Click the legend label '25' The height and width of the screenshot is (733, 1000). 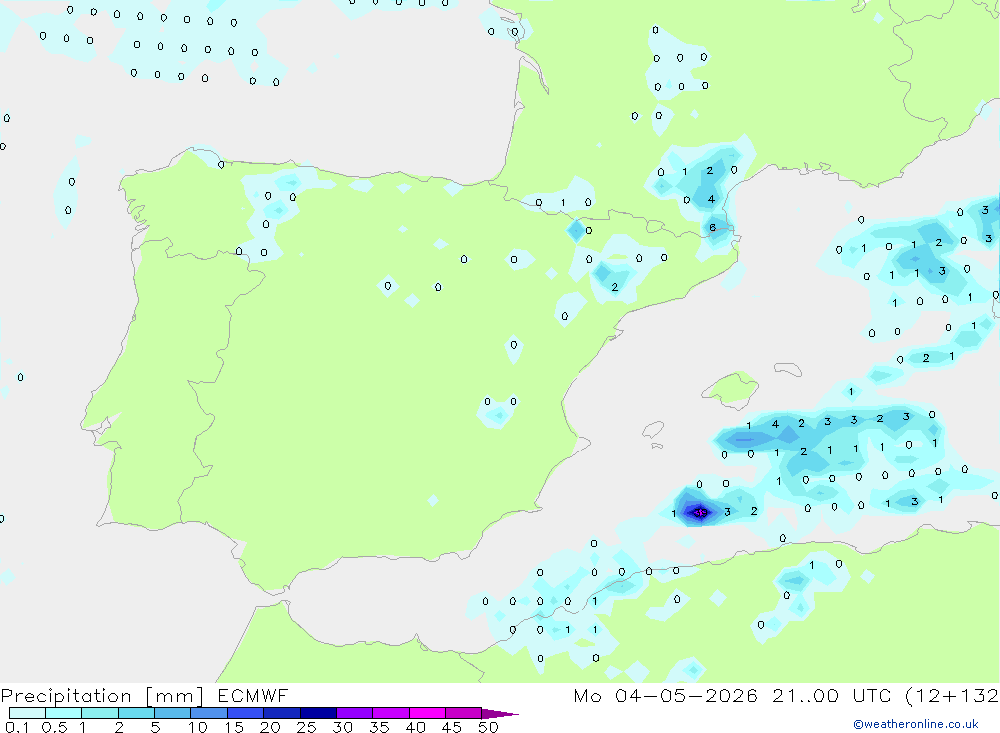pyautogui.click(x=306, y=727)
